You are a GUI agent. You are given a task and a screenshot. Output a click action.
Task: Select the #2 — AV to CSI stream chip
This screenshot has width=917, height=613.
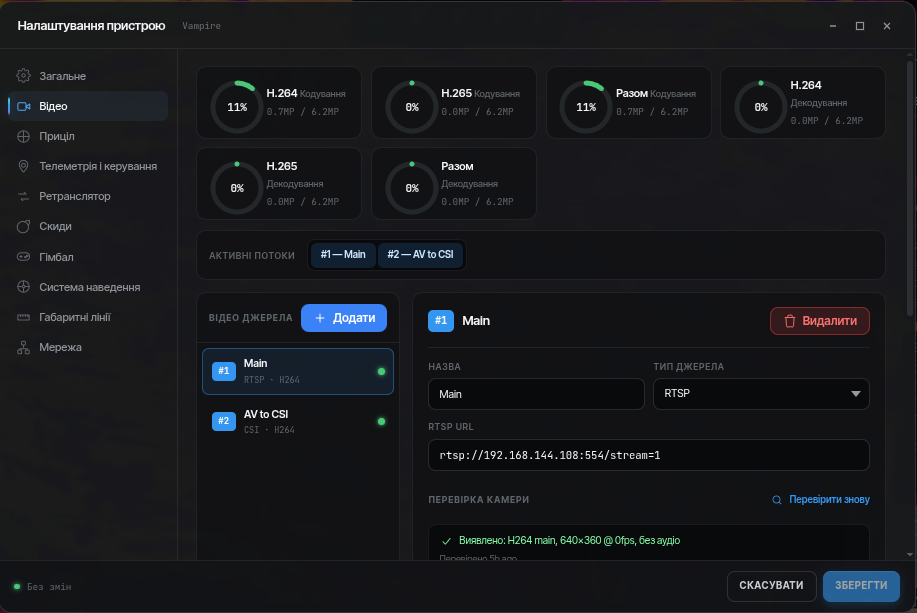[420, 254]
